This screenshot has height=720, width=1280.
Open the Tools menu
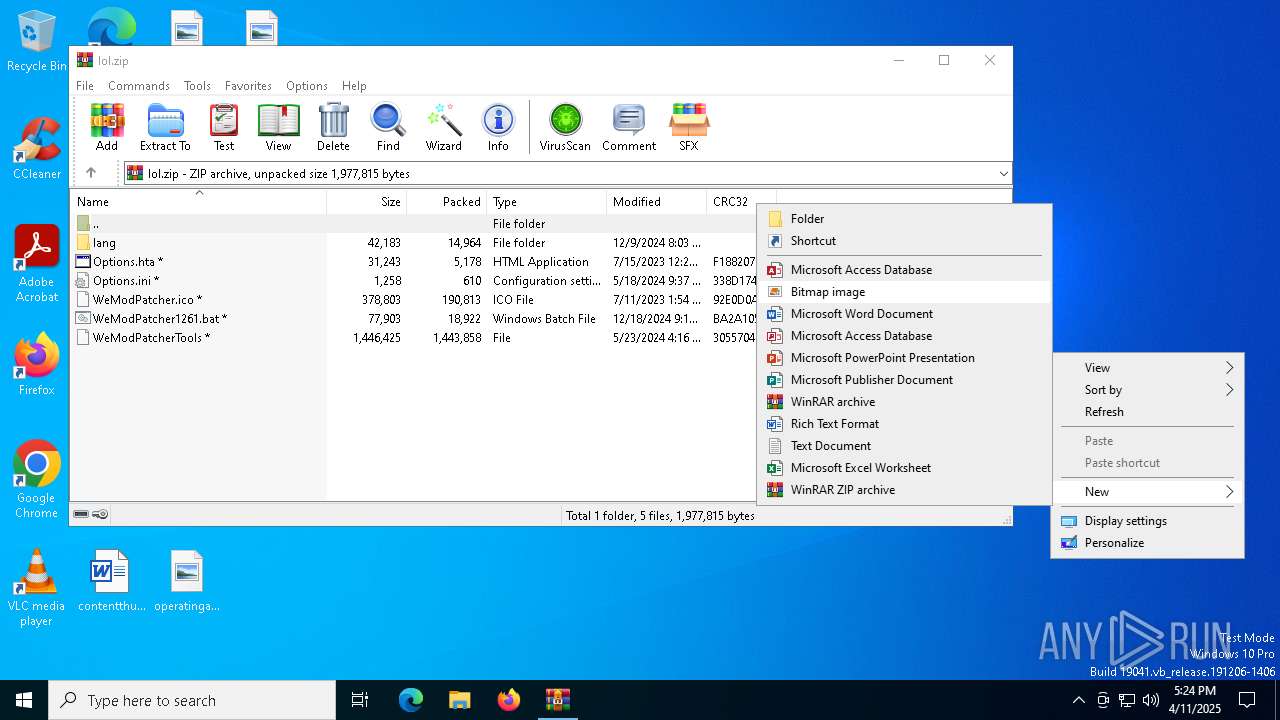(197, 86)
